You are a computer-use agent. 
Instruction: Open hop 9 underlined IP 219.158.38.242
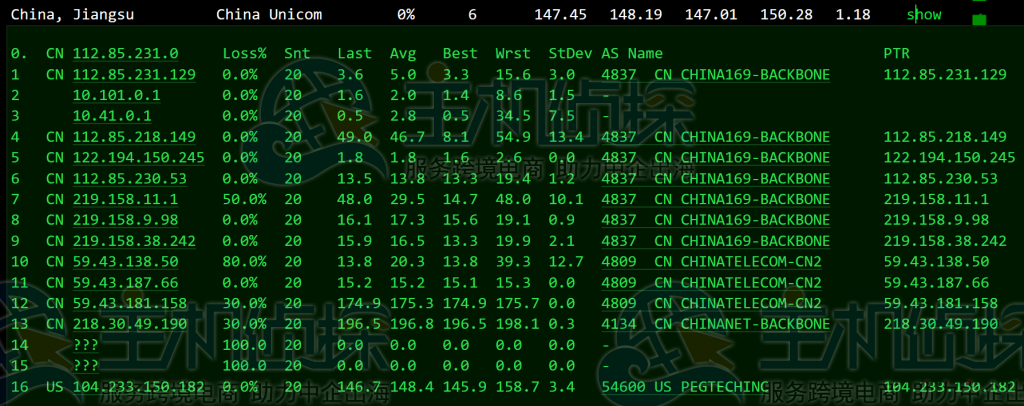coord(134,241)
